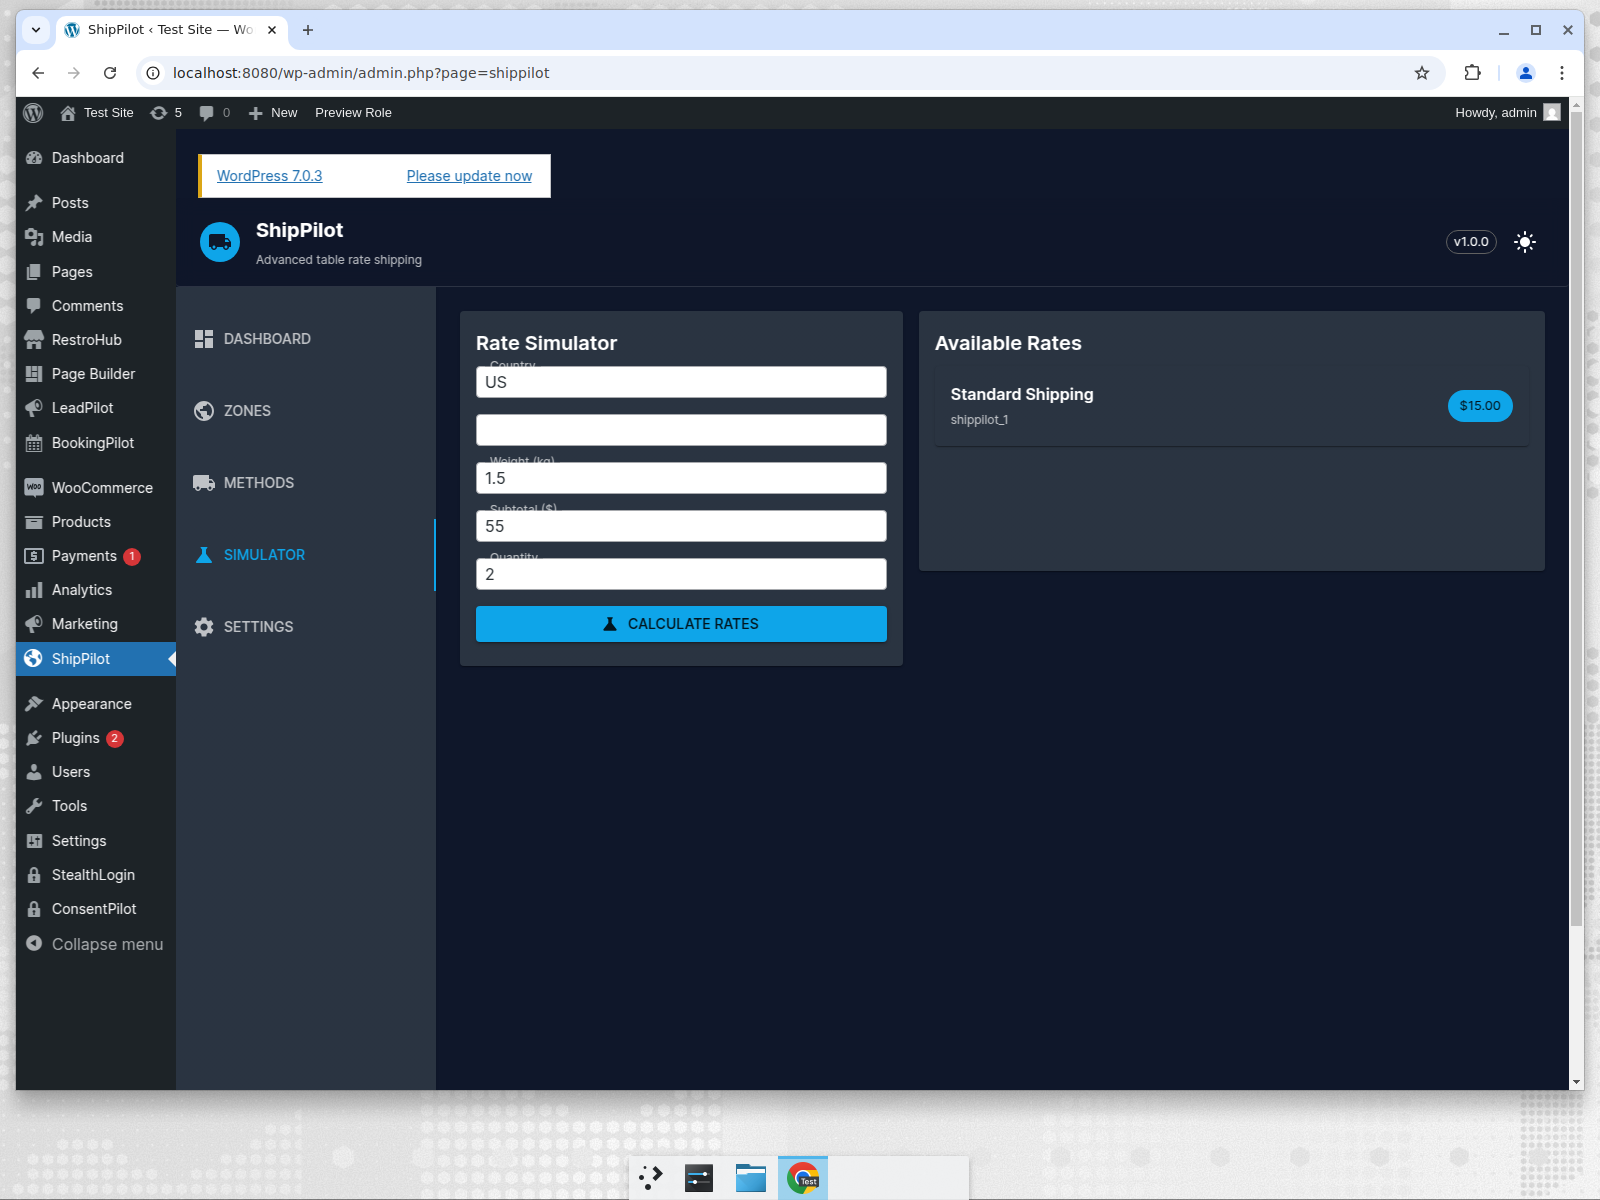Click the address bar URL
This screenshot has width=1600, height=1200.
click(361, 73)
